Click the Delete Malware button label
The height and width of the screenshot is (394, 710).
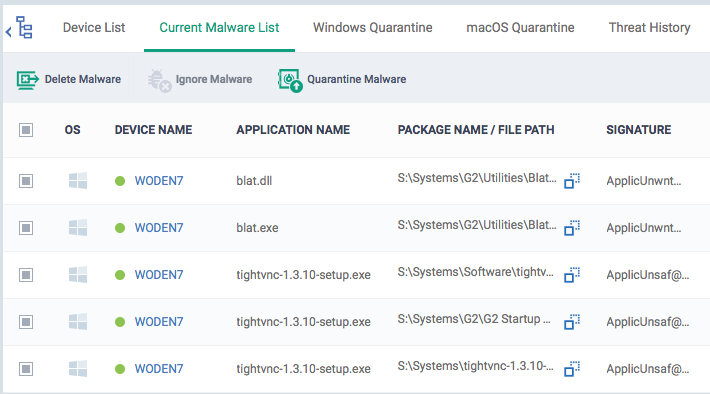click(x=83, y=79)
